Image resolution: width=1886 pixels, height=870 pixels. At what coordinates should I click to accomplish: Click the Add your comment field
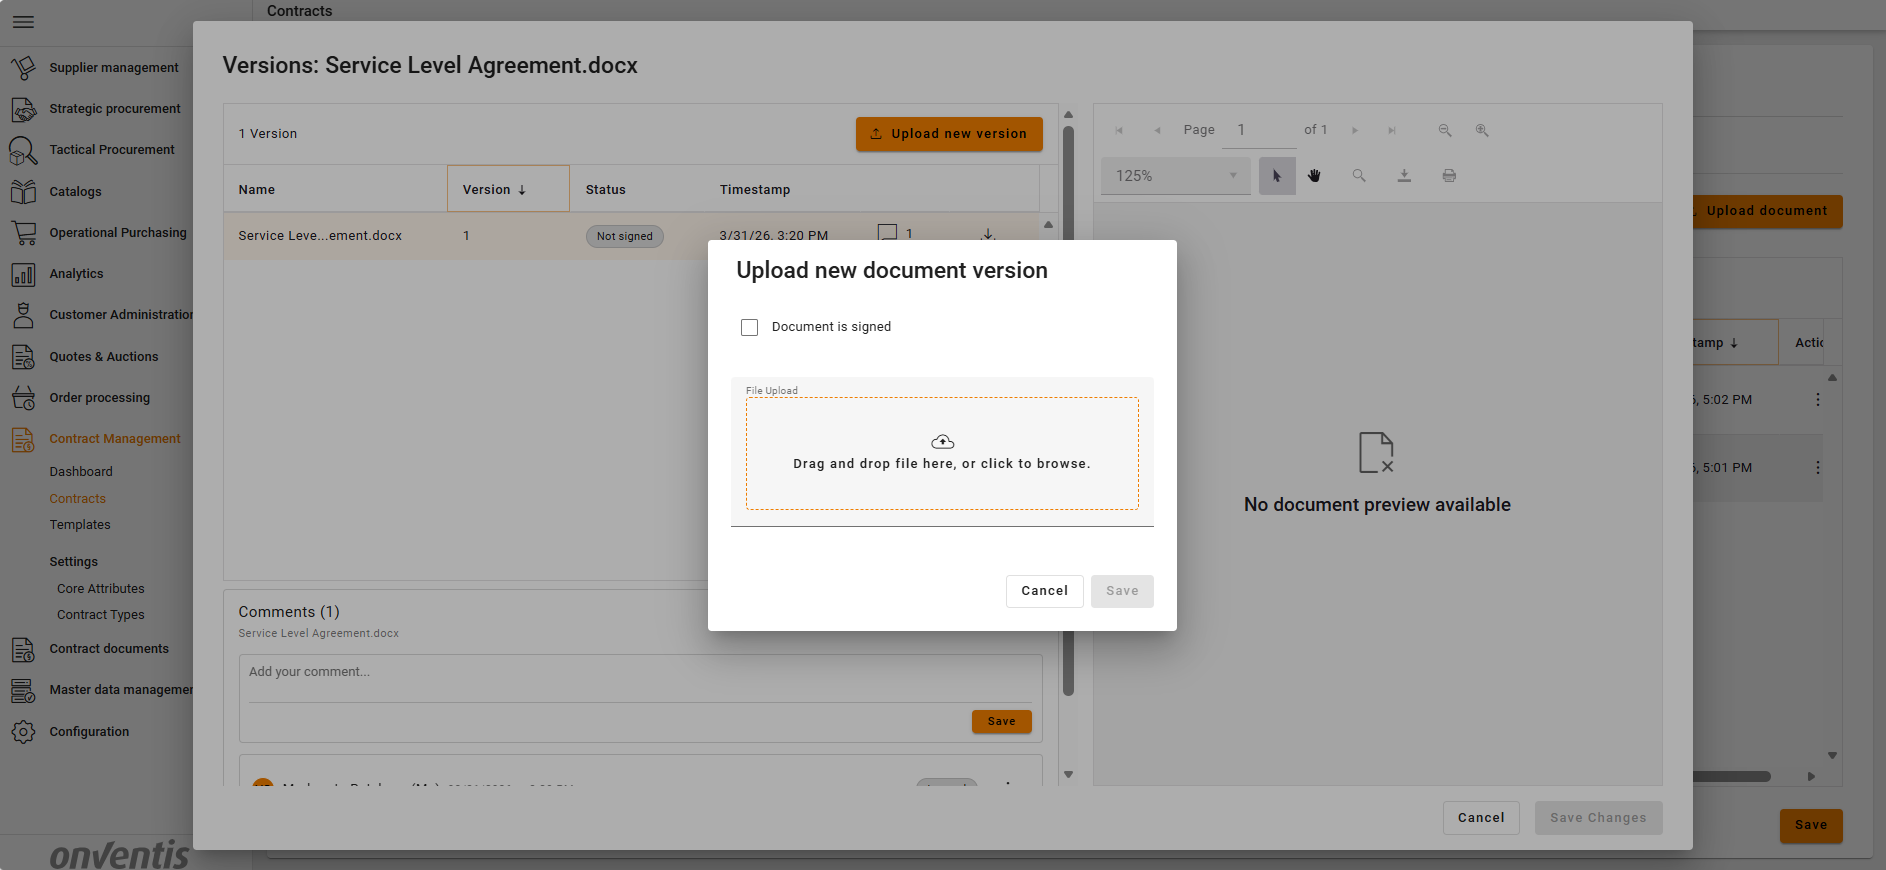640,672
